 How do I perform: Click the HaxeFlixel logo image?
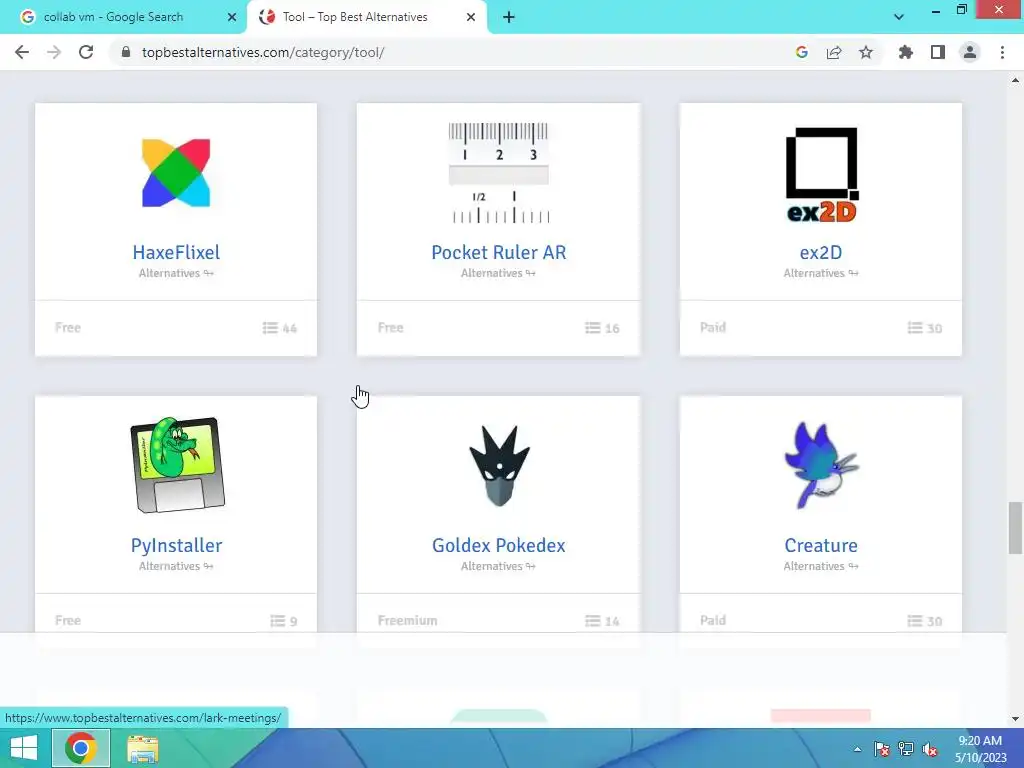tap(176, 173)
